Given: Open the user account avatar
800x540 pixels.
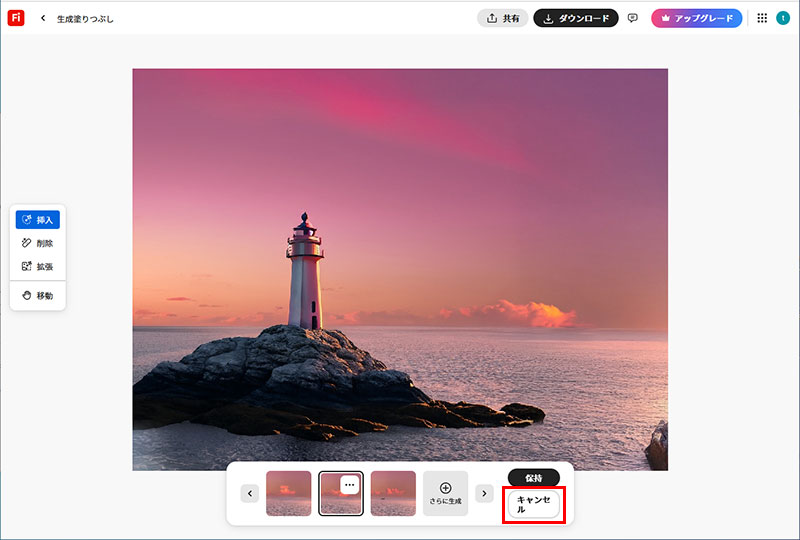Looking at the screenshot, I should [783, 18].
